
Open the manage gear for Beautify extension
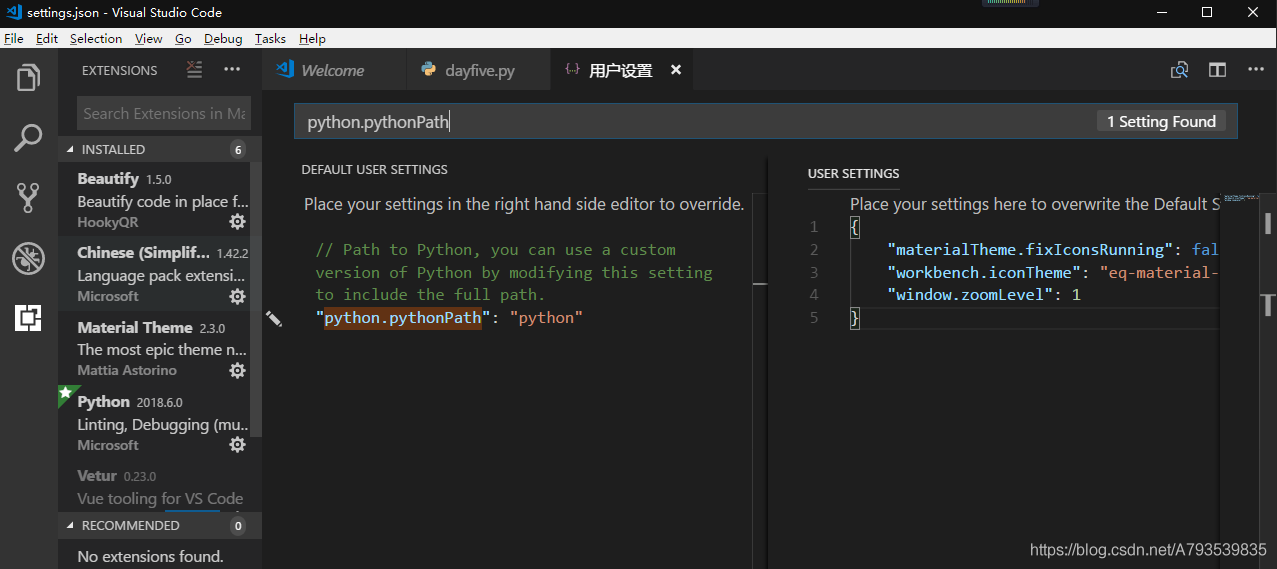pyautogui.click(x=238, y=222)
